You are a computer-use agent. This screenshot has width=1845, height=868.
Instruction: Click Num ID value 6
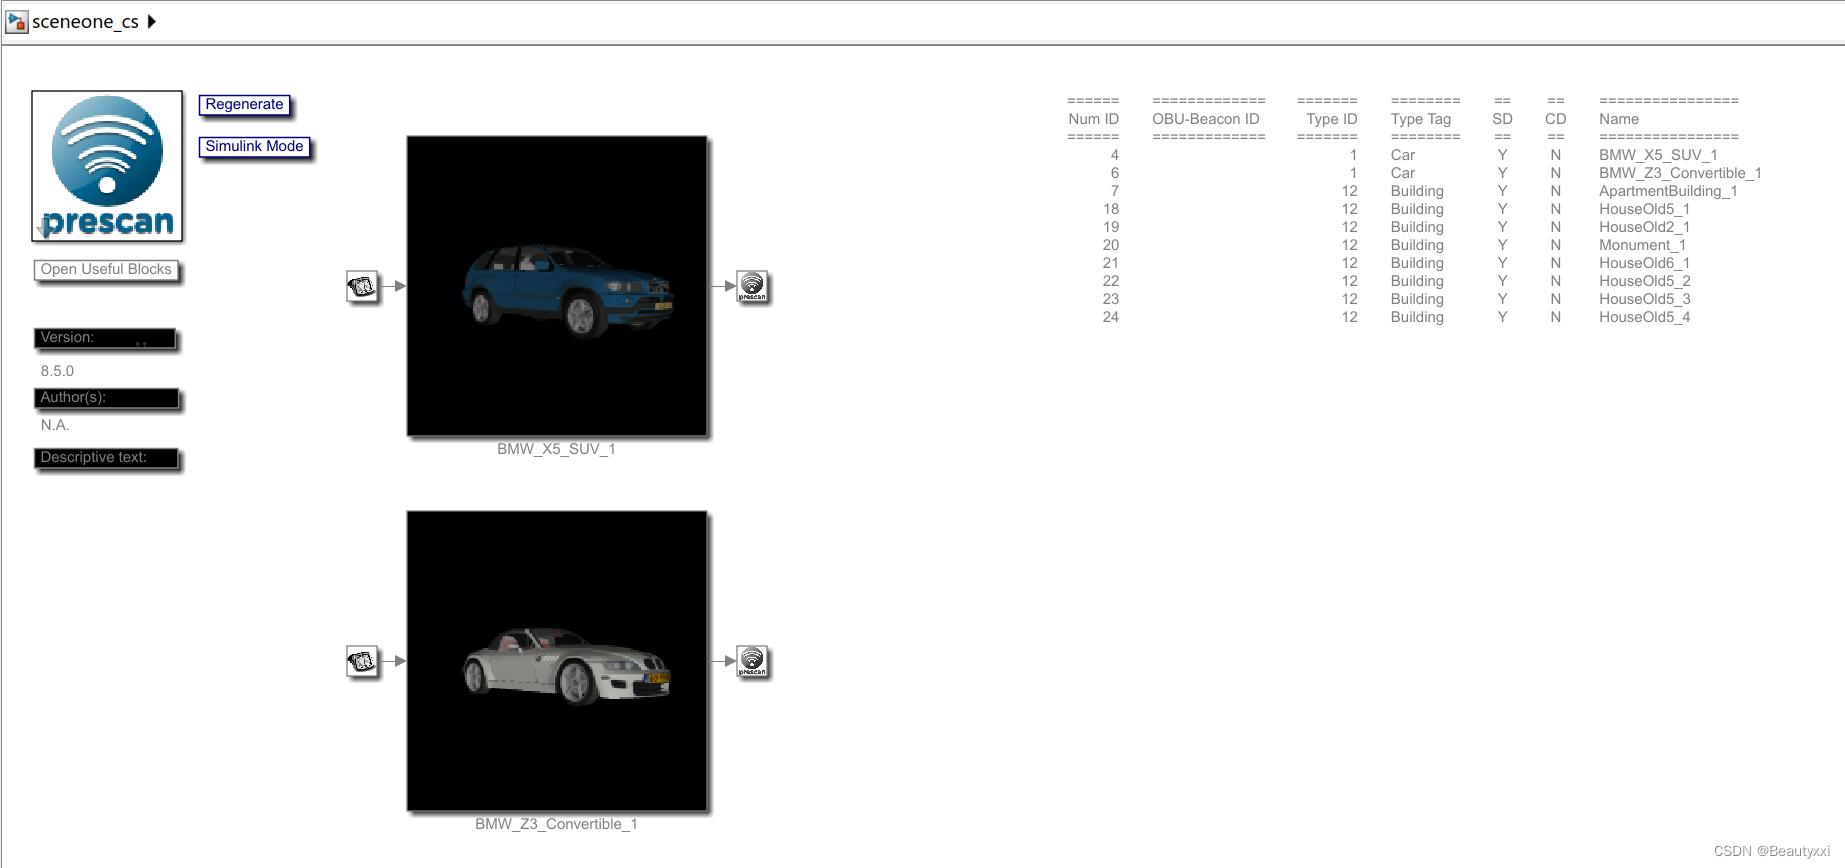coord(1114,173)
